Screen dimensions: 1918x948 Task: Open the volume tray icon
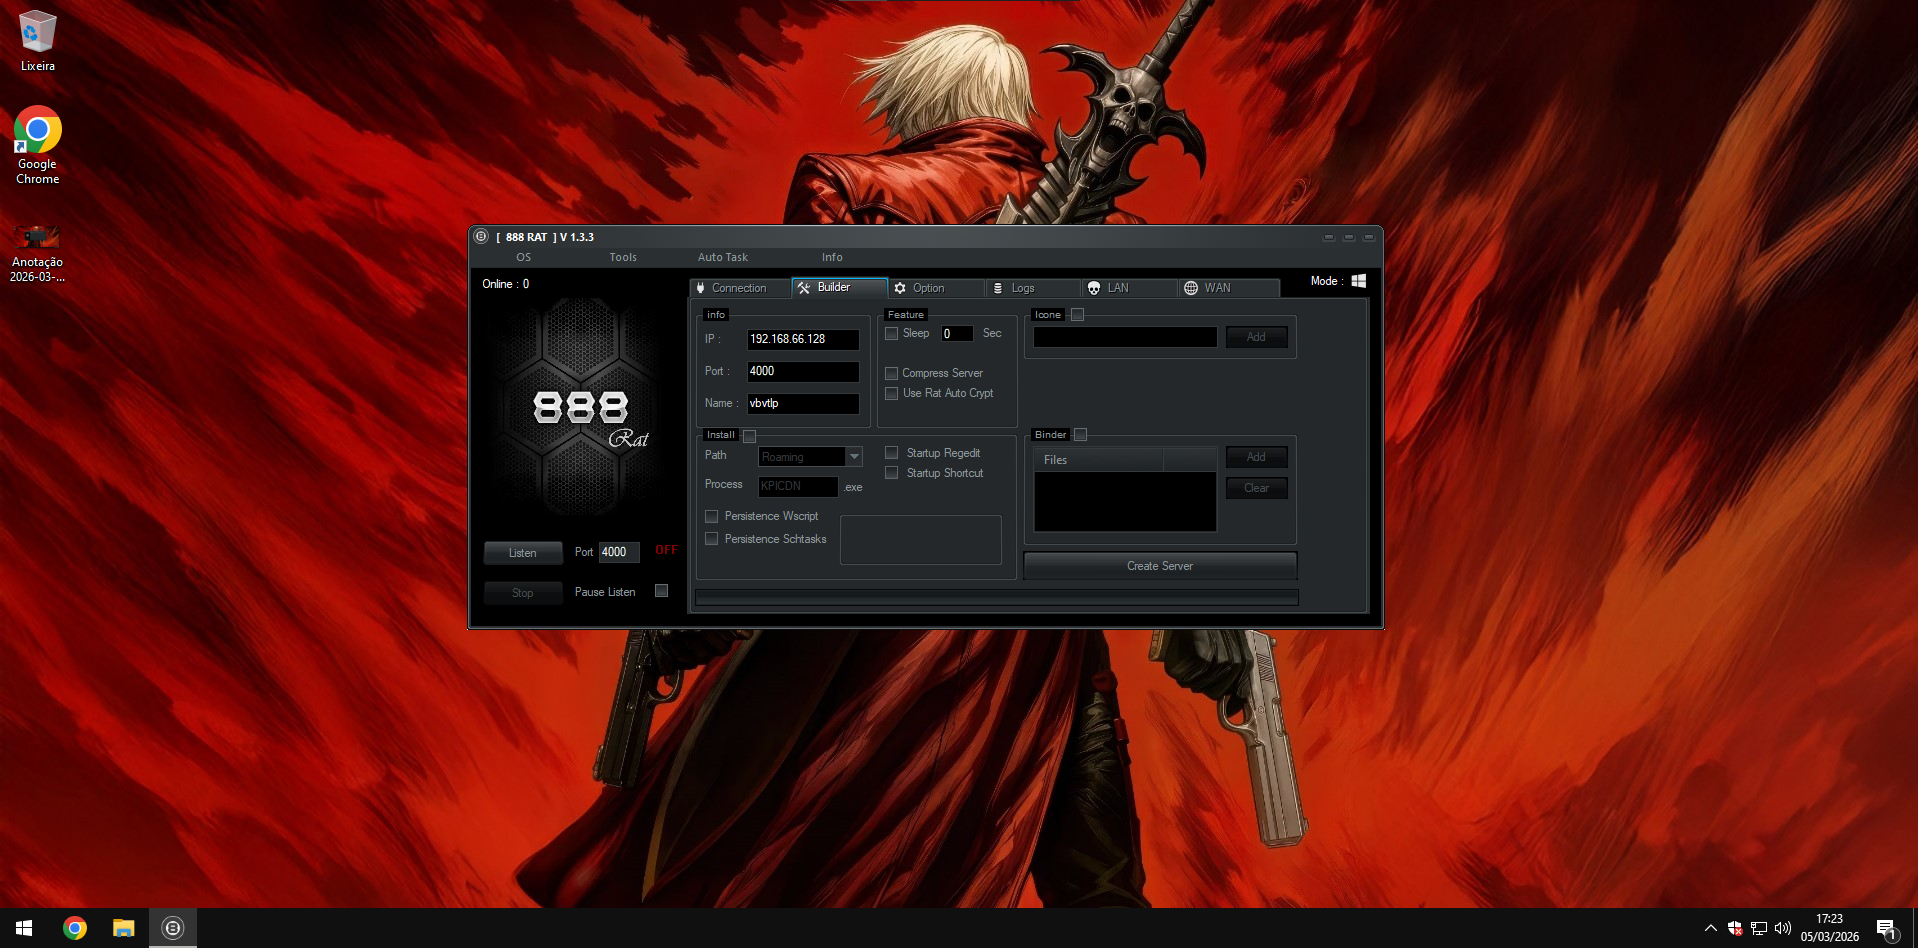tap(1783, 928)
